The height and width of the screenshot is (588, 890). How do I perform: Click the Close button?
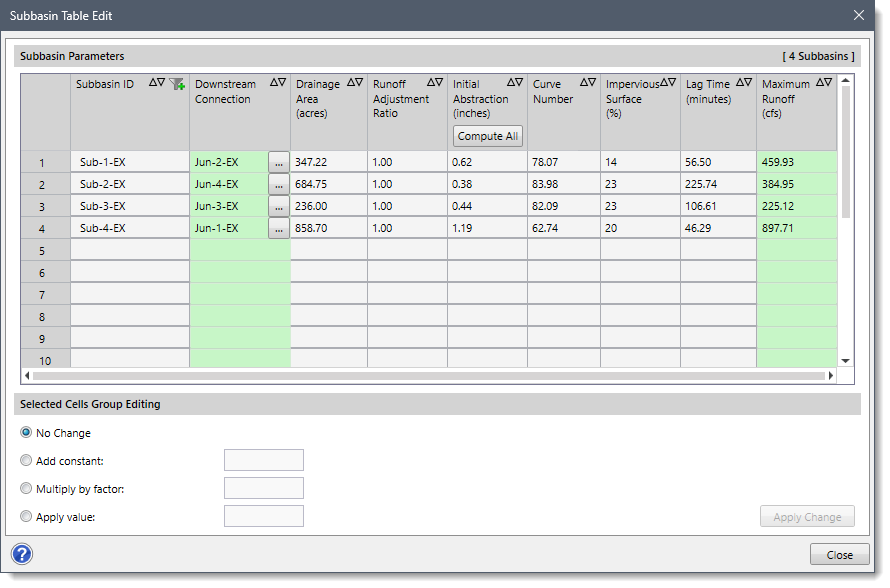pos(839,554)
